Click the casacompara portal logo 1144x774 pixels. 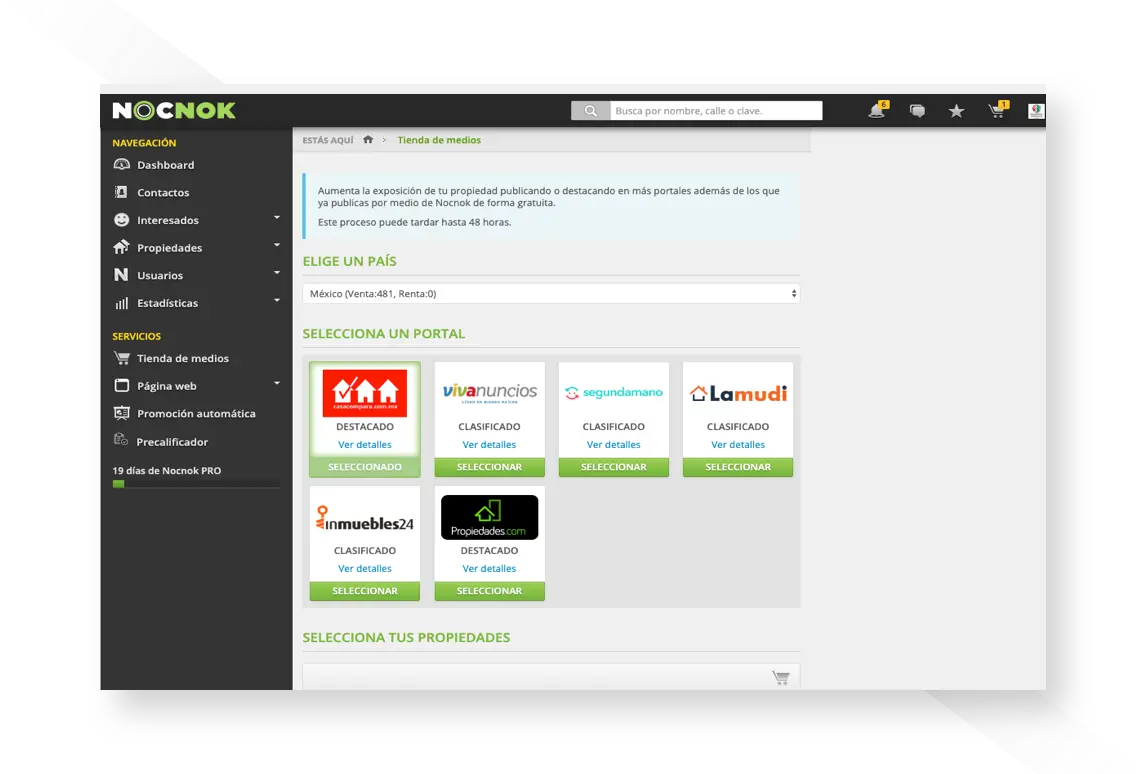click(365, 392)
